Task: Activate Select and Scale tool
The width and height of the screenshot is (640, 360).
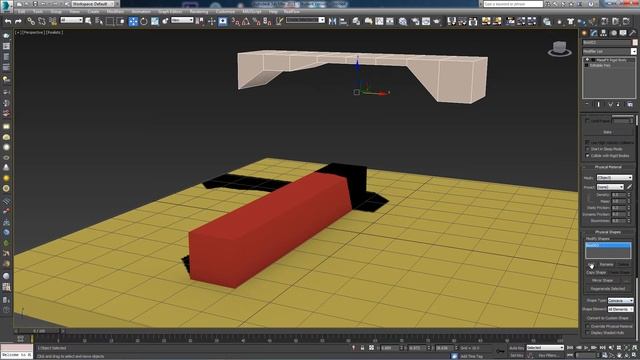Action: coord(155,21)
